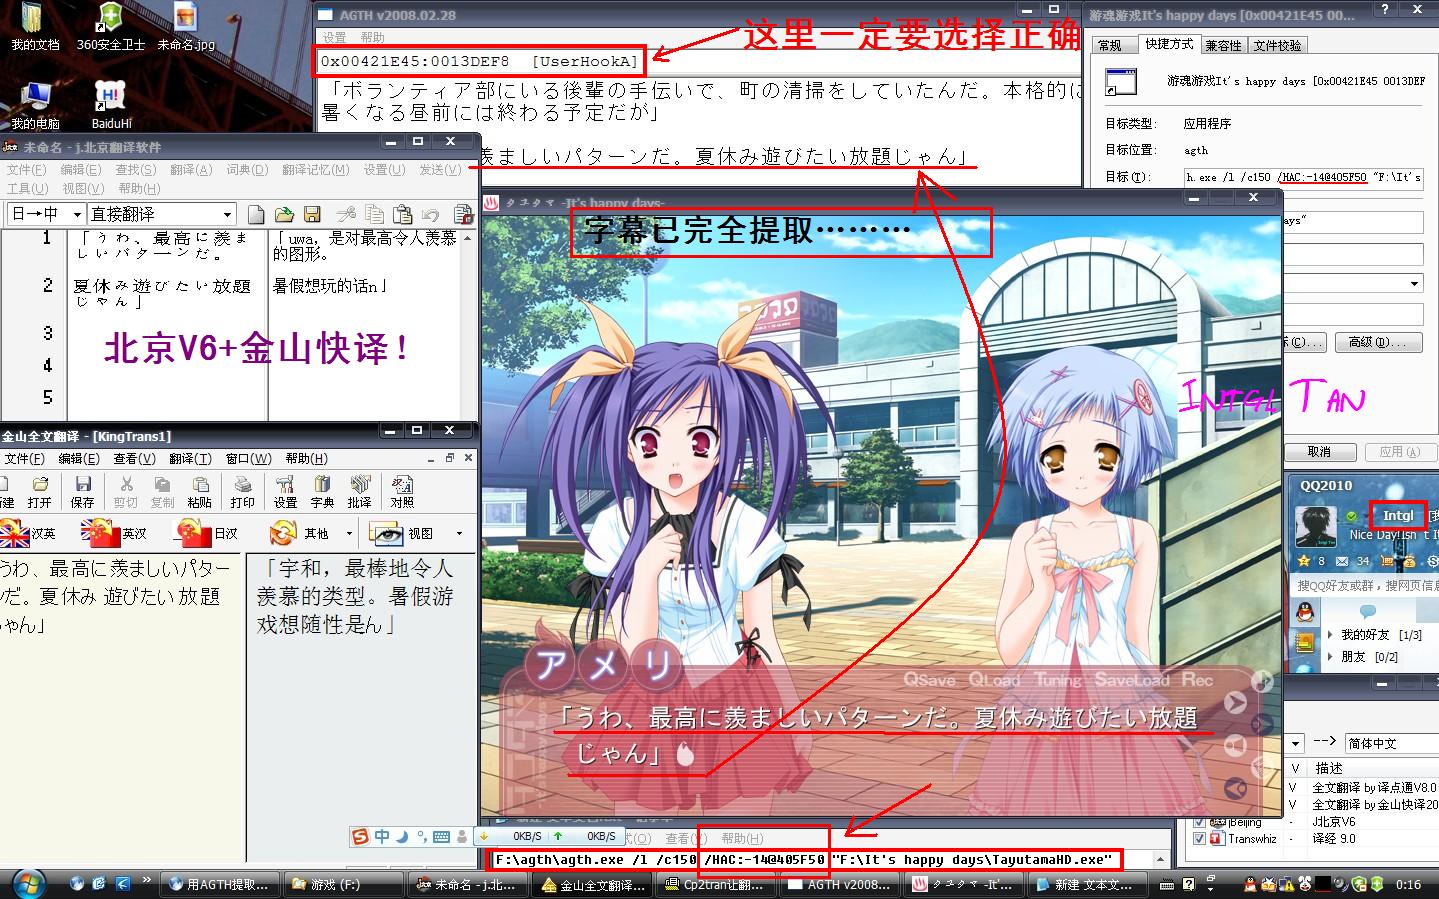
Task: Click SaveLoad in the game dialogue box
Action: 1132,680
